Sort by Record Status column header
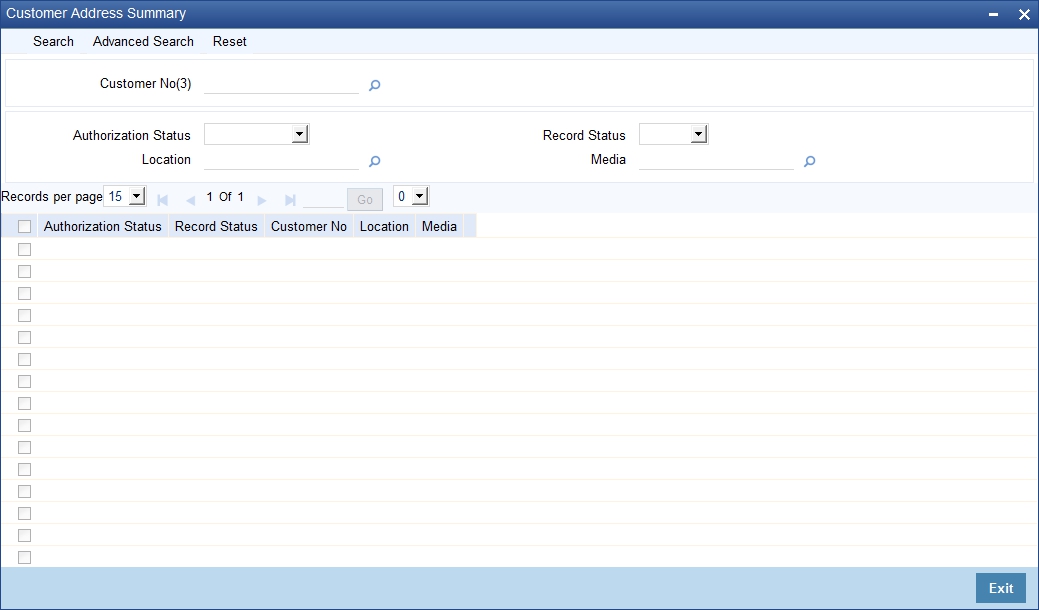The height and width of the screenshot is (610, 1039). pos(216,227)
